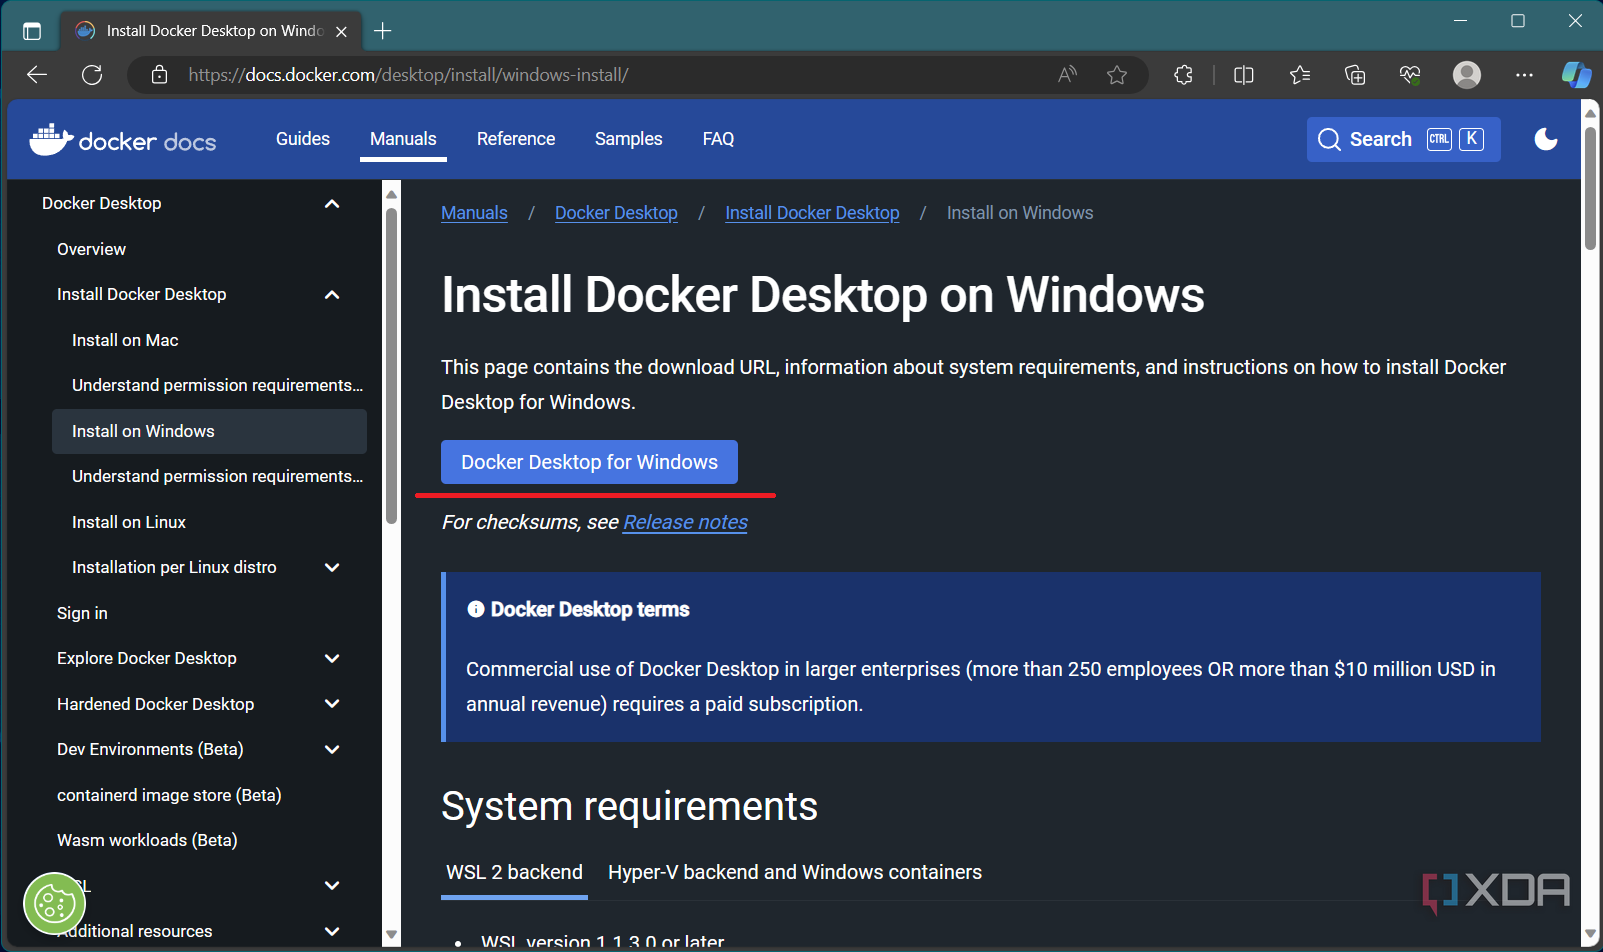Viewport: 1603px width, 952px height.
Task: Expand the Additional resources section
Action: tap(332, 932)
